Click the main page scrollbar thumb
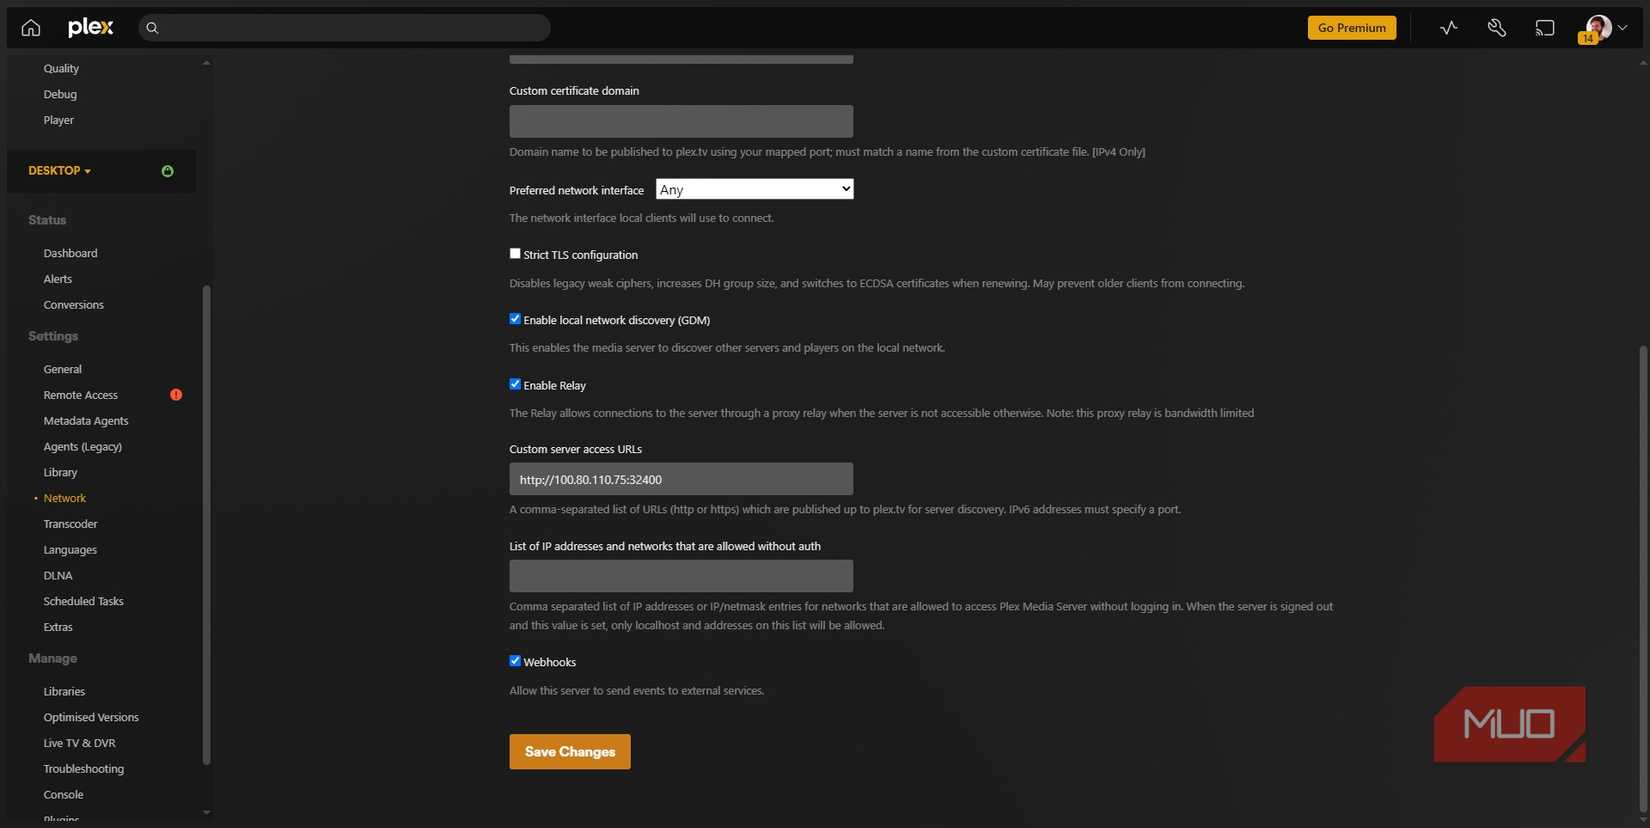 [1642, 579]
